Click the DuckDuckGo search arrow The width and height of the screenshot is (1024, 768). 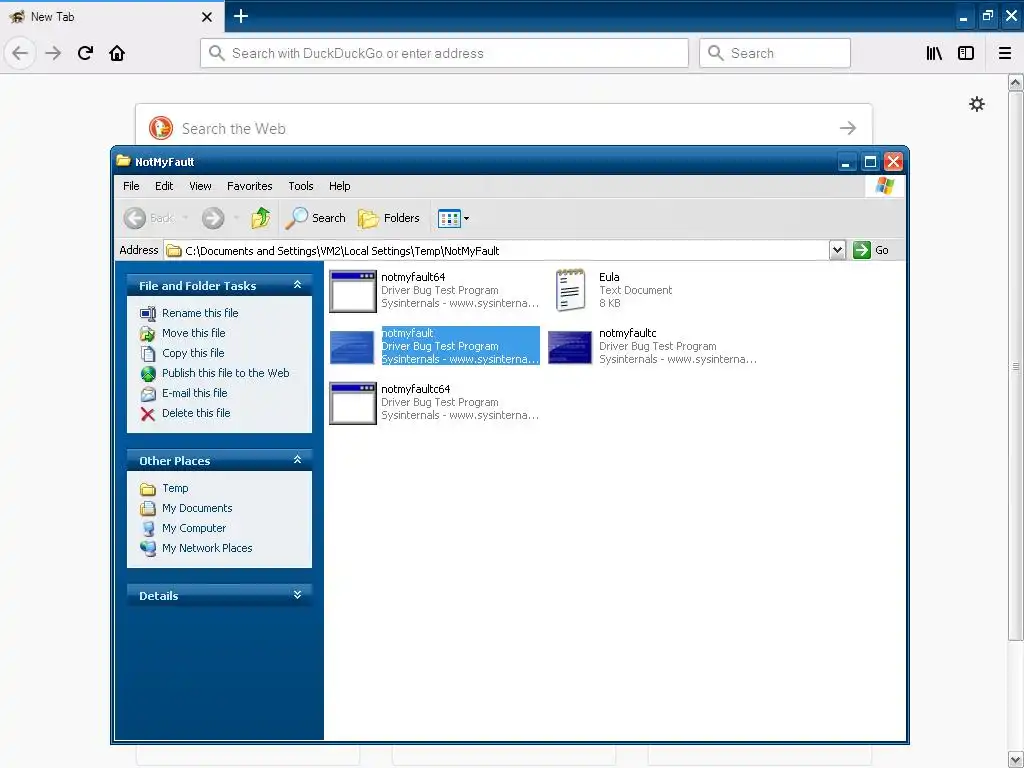tap(848, 128)
